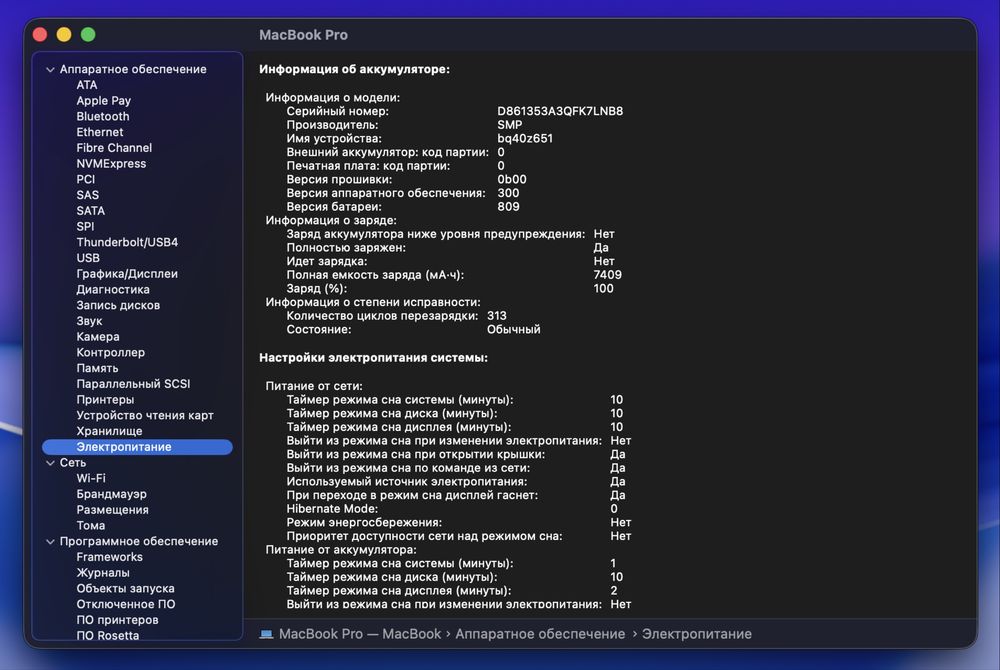This screenshot has width=1000, height=670.
Task: Click firmware version value 0b00
Action: click(x=512, y=180)
